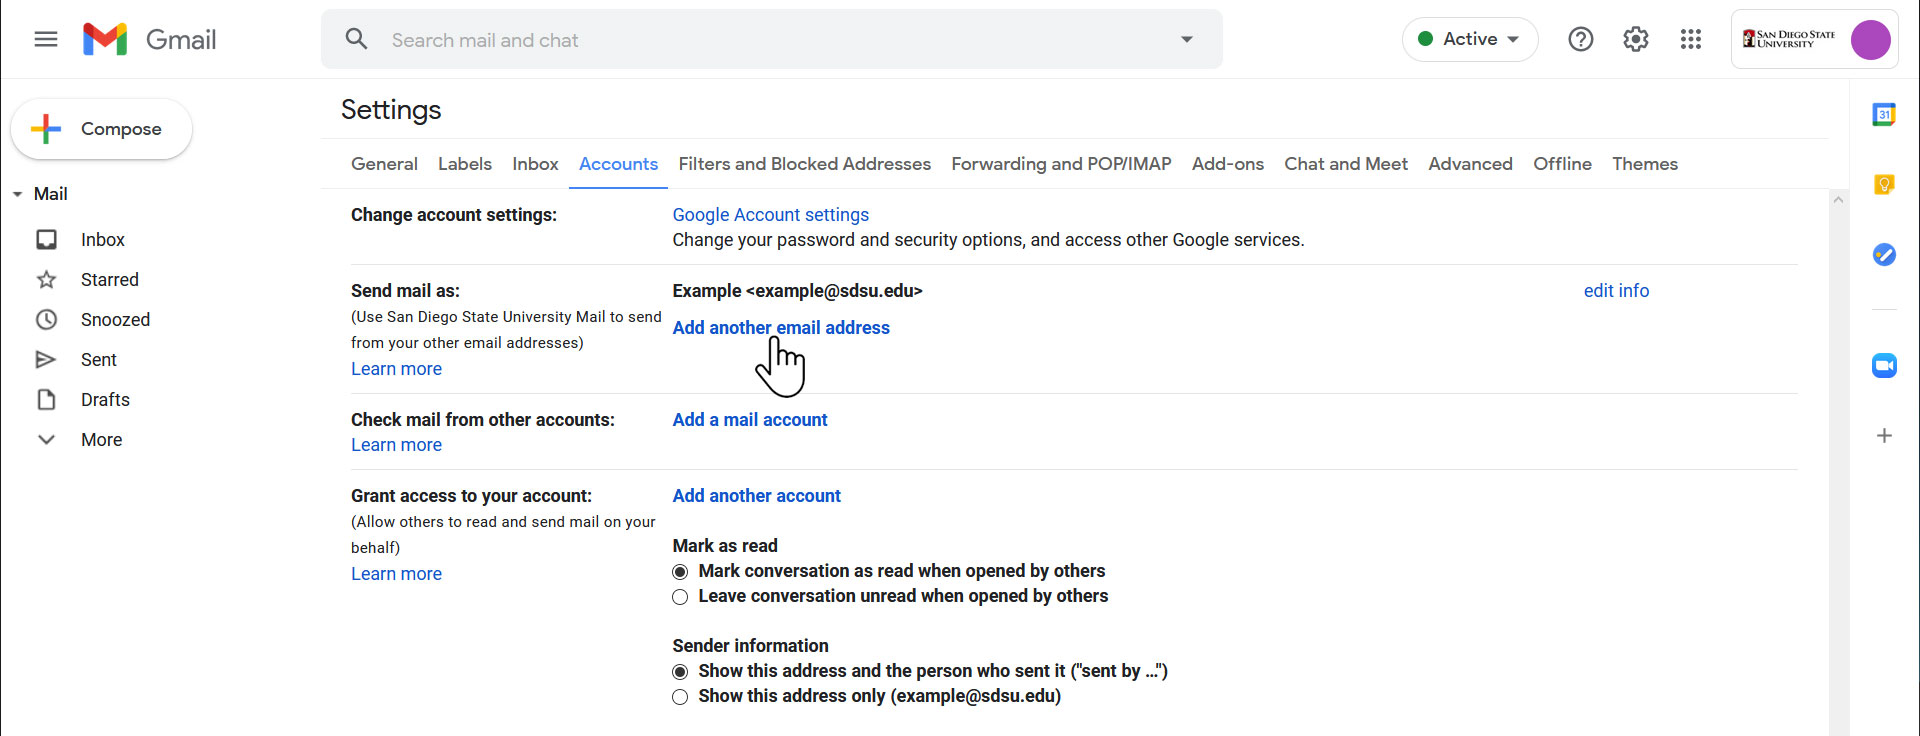The width and height of the screenshot is (1920, 736).
Task: Open Learn more under Send mail as
Action: click(x=396, y=369)
